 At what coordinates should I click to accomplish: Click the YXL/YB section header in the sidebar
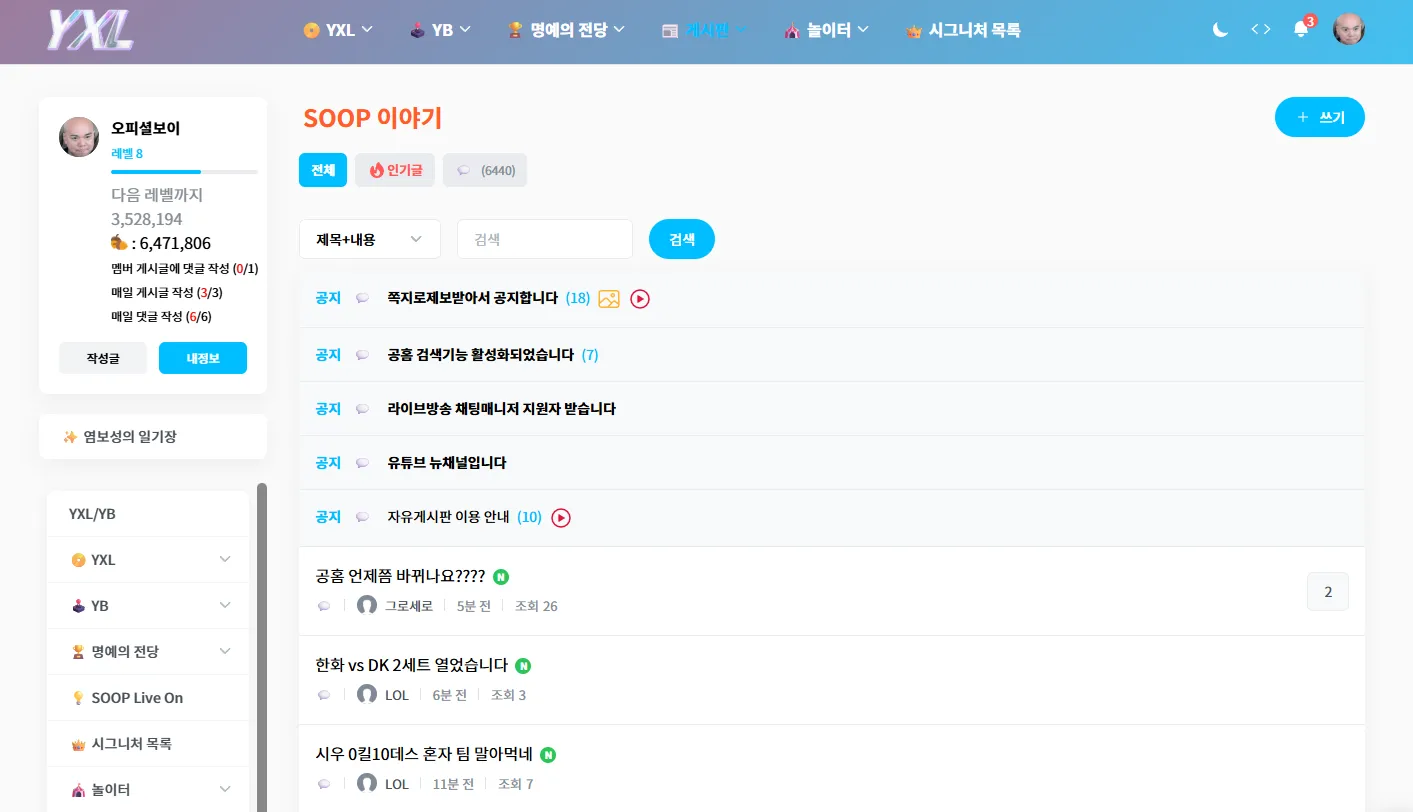coord(92,514)
